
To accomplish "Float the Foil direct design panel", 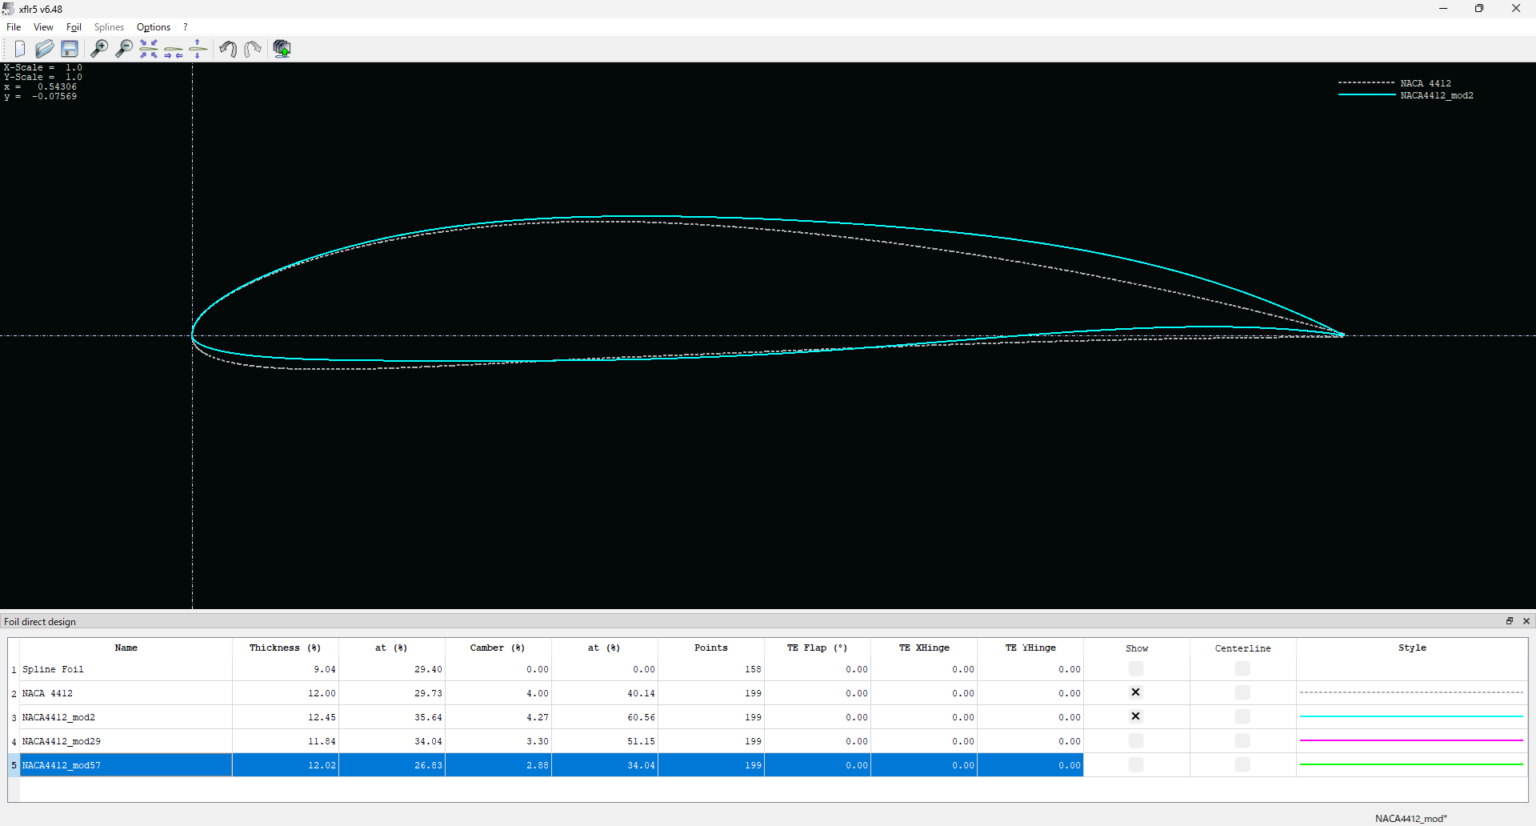I will (x=1509, y=621).
